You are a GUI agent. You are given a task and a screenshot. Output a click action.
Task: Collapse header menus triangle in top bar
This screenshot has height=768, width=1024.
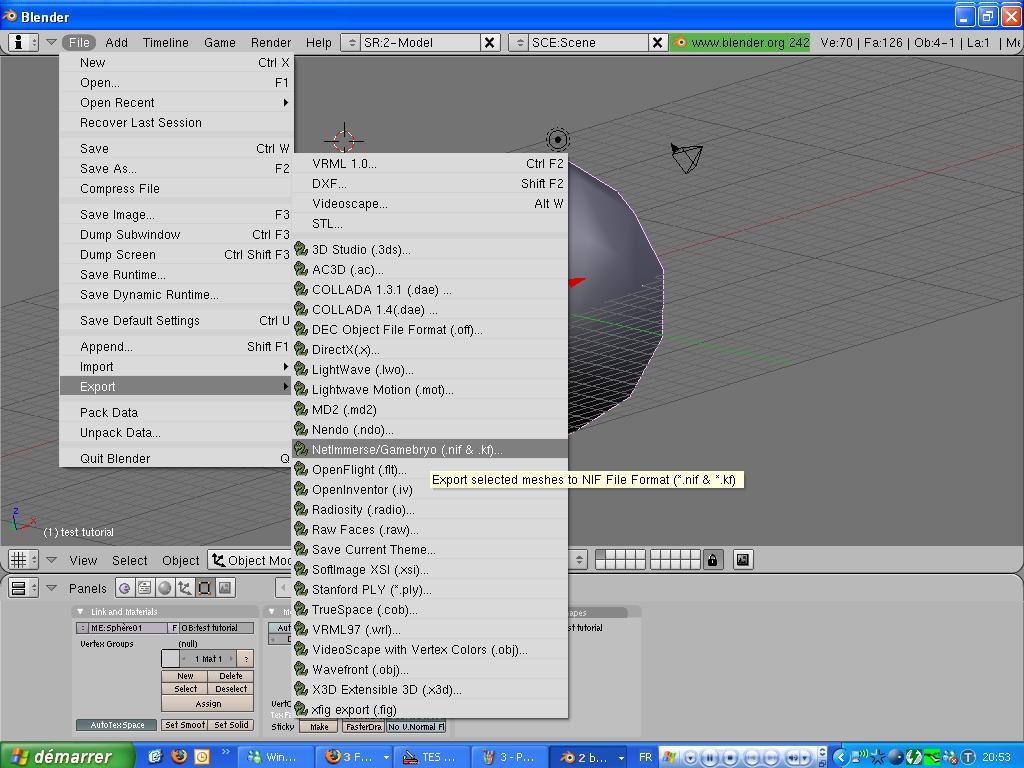tap(52, 42)
